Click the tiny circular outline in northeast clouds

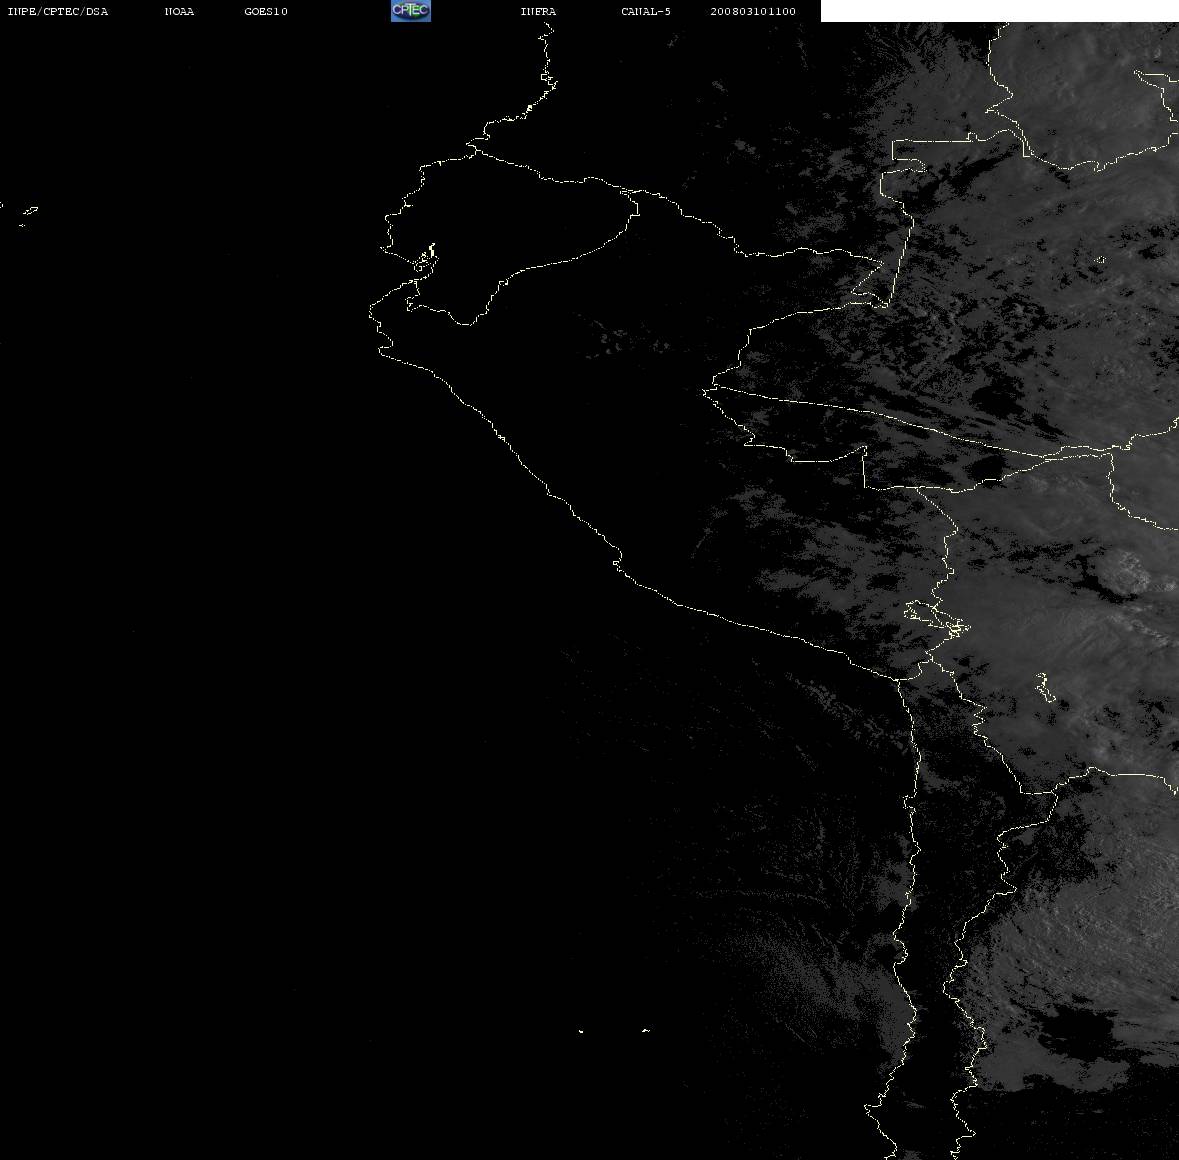tap(1101, 260)
